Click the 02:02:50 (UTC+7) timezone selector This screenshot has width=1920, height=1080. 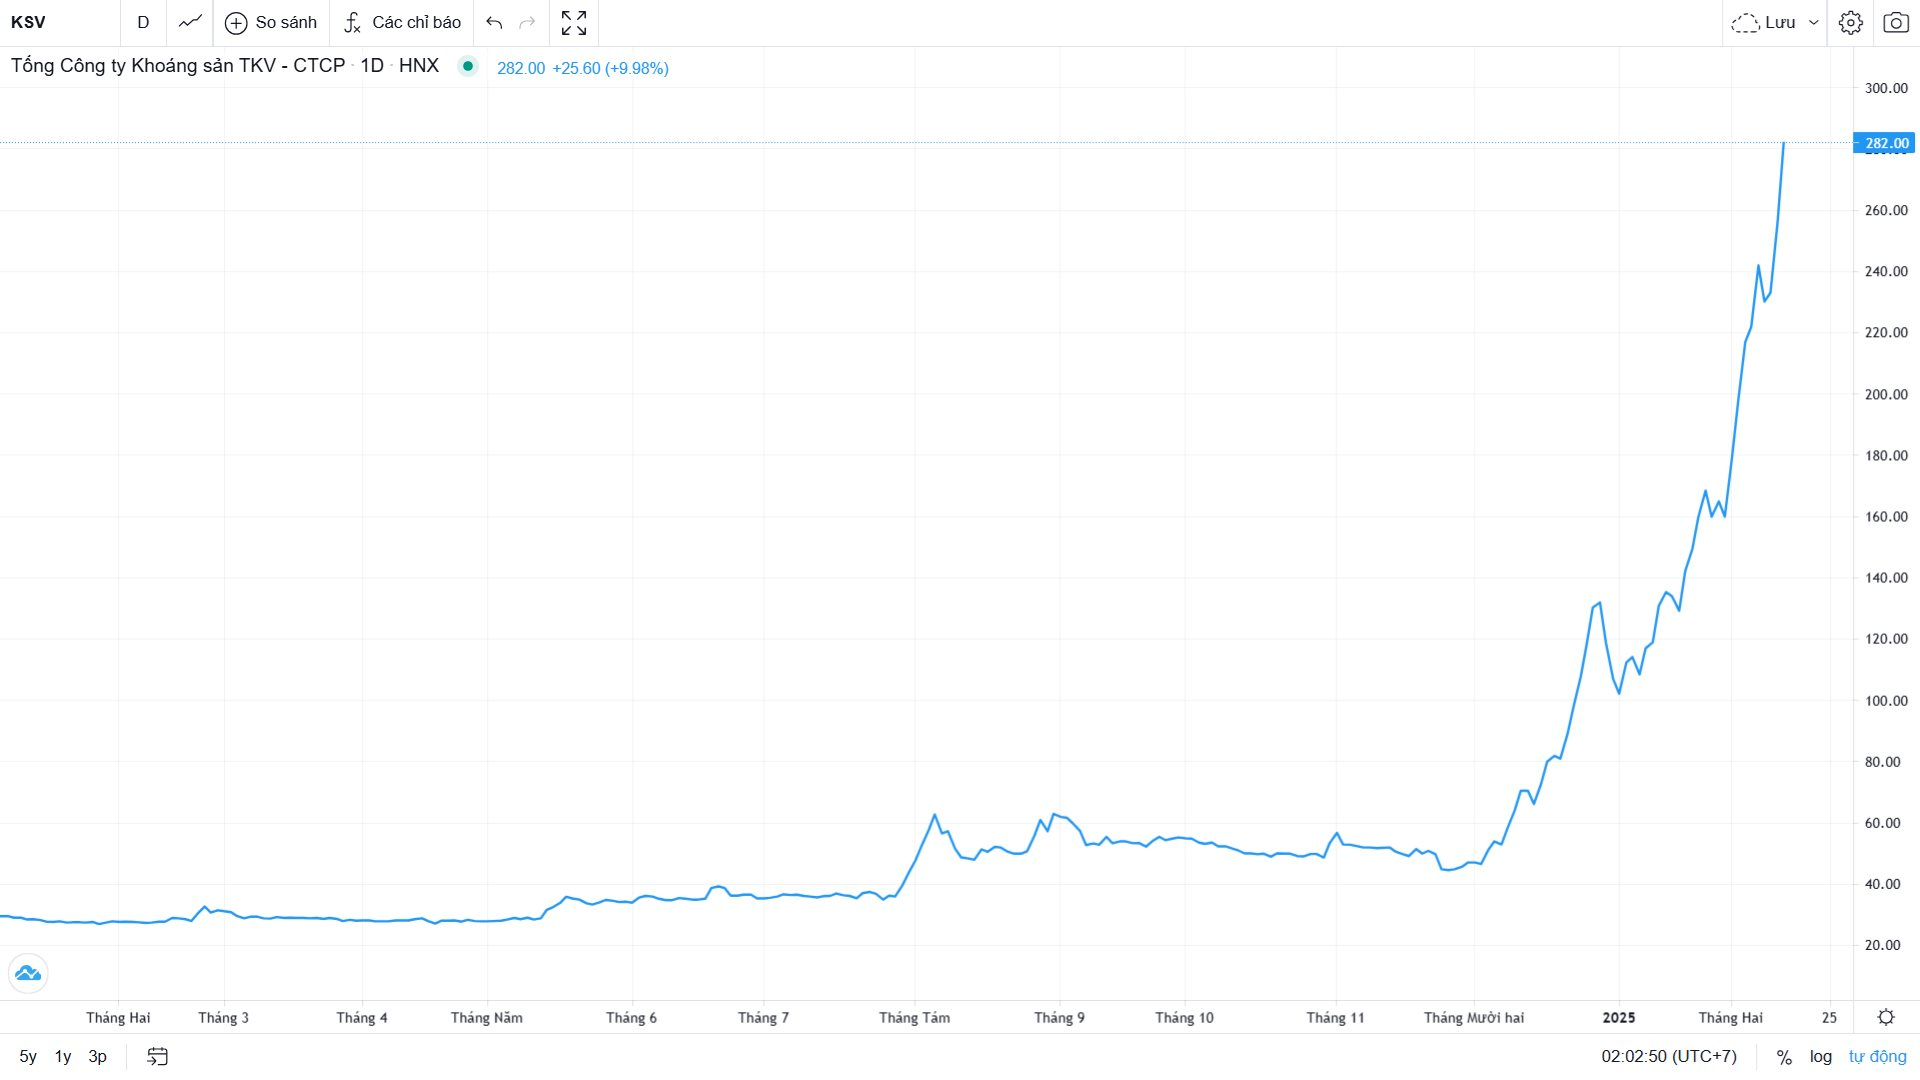[1668, 1056]
